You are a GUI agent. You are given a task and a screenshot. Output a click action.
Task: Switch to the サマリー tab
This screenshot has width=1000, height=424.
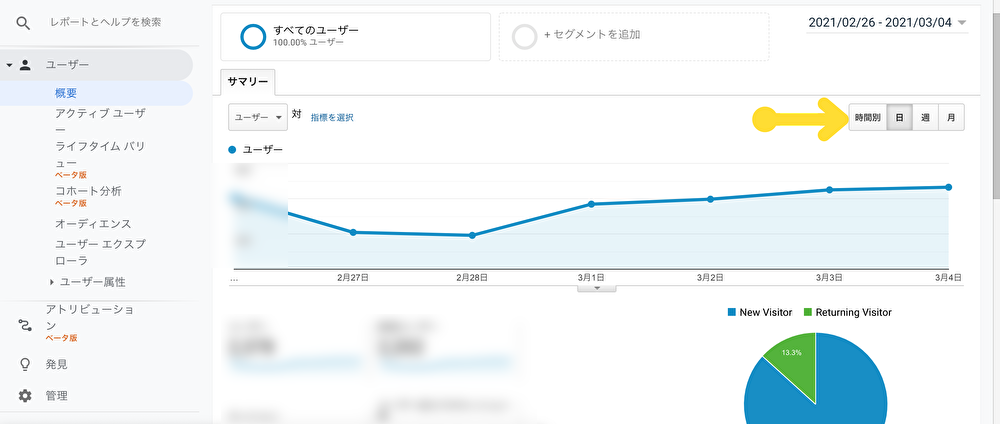click(247, 82)
